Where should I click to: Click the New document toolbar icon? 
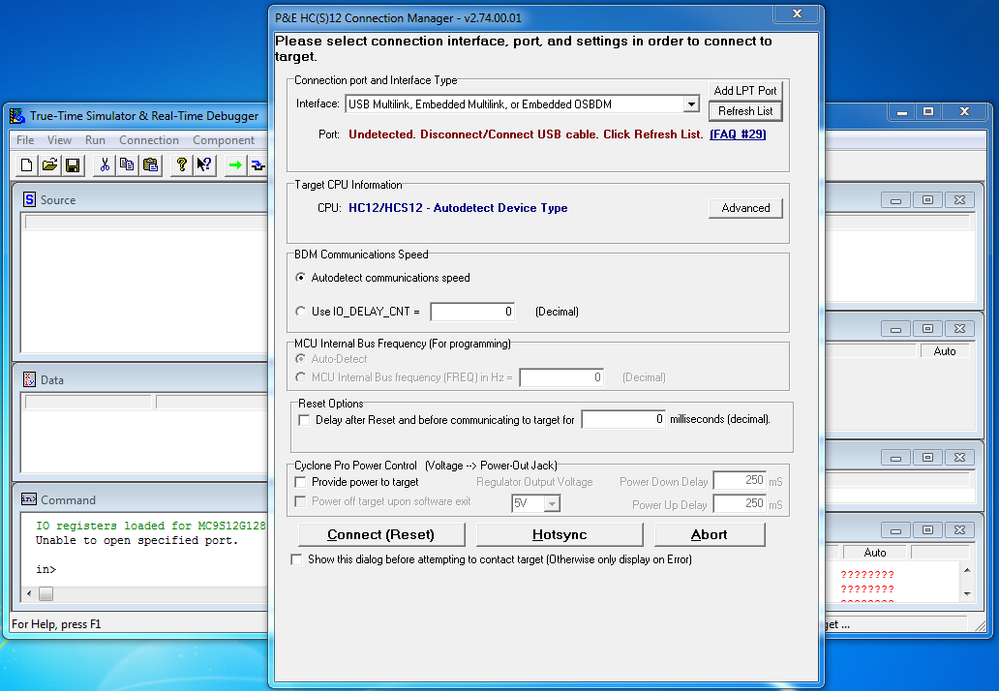(x=26, y=165)
